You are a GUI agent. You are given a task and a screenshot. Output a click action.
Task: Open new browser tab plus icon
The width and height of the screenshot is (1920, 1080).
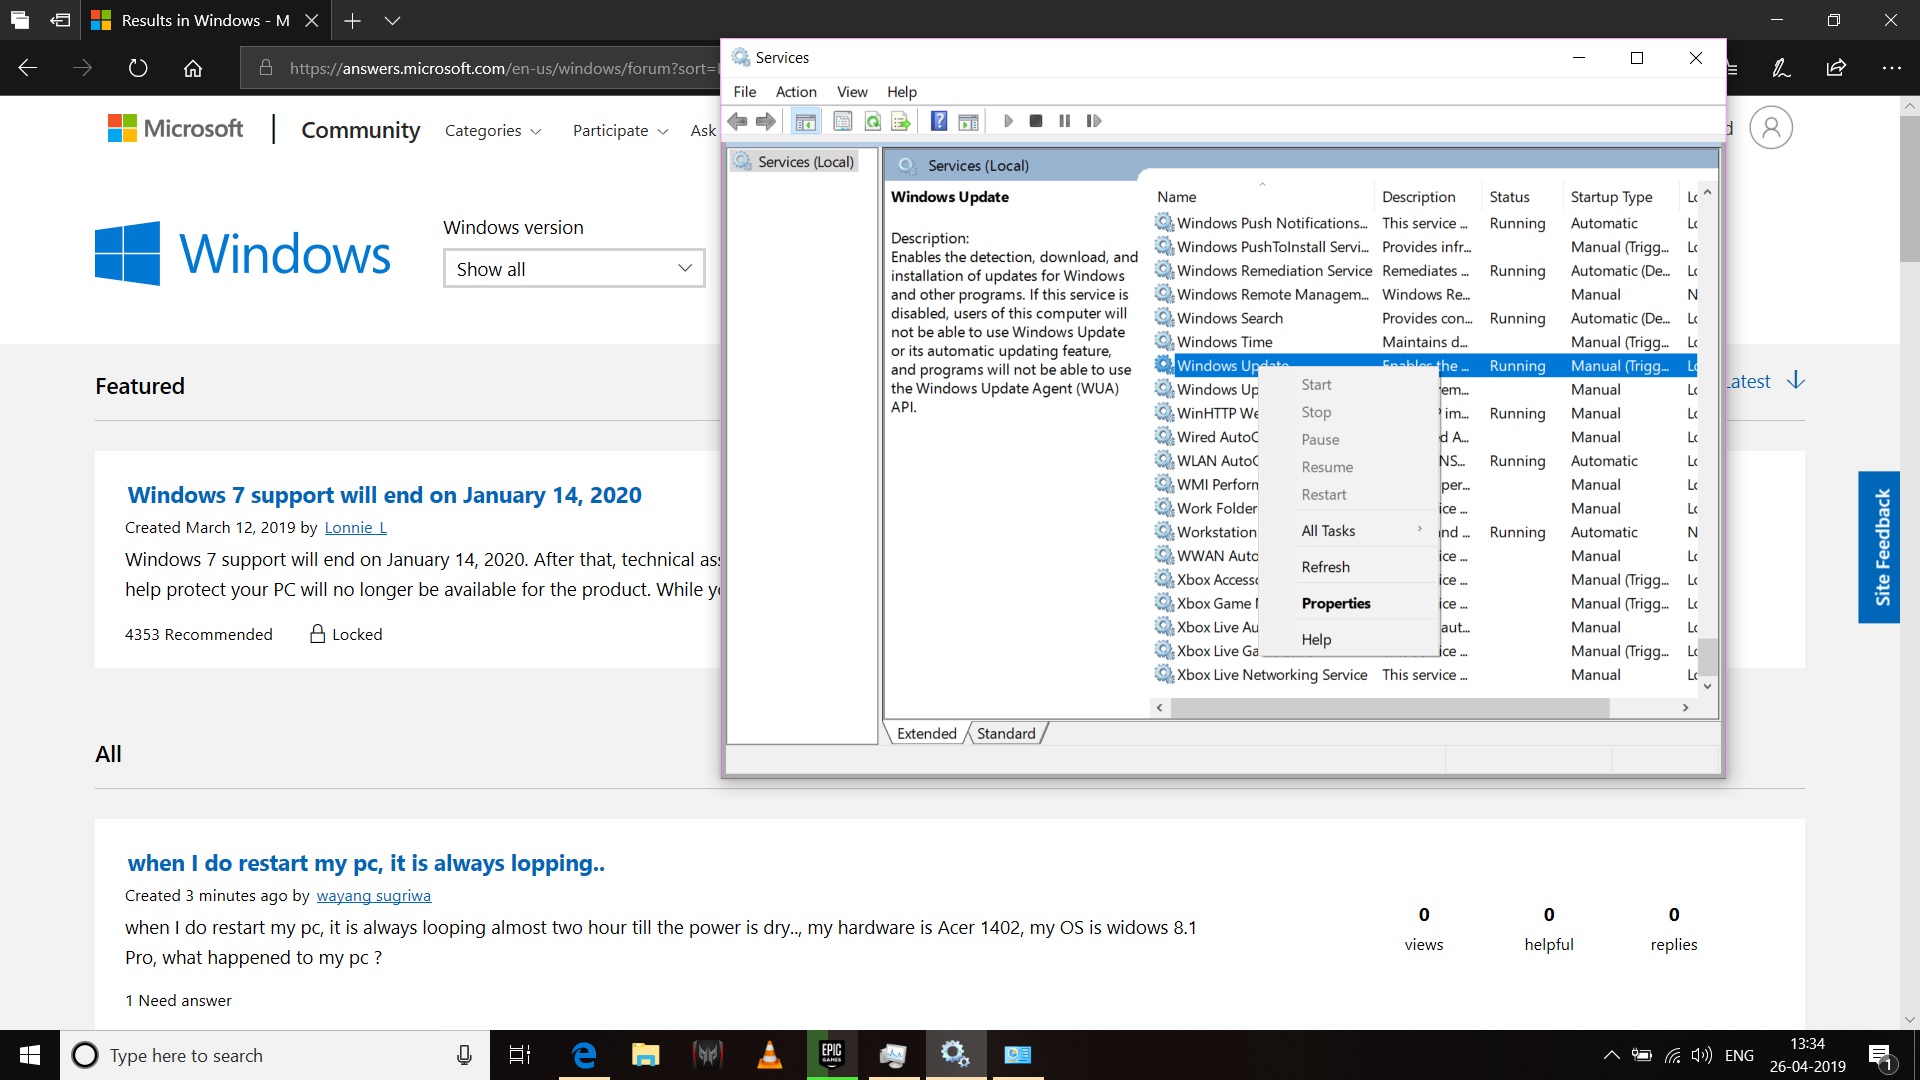pyautogui.click(x=352, y=20)
